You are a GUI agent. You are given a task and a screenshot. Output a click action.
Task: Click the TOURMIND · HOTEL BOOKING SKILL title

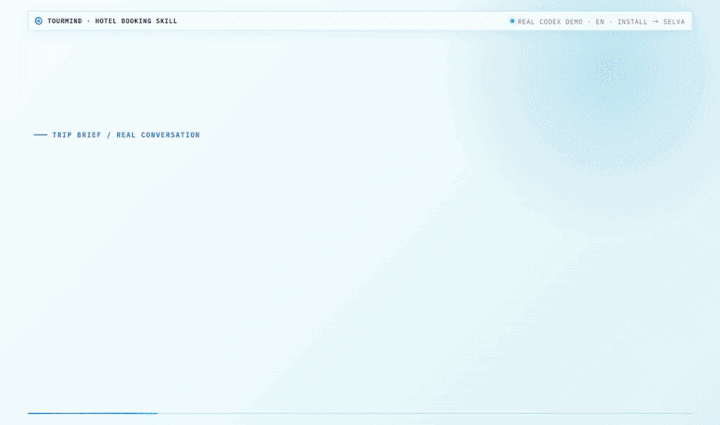pyautogui.click(x=112, y=21)
